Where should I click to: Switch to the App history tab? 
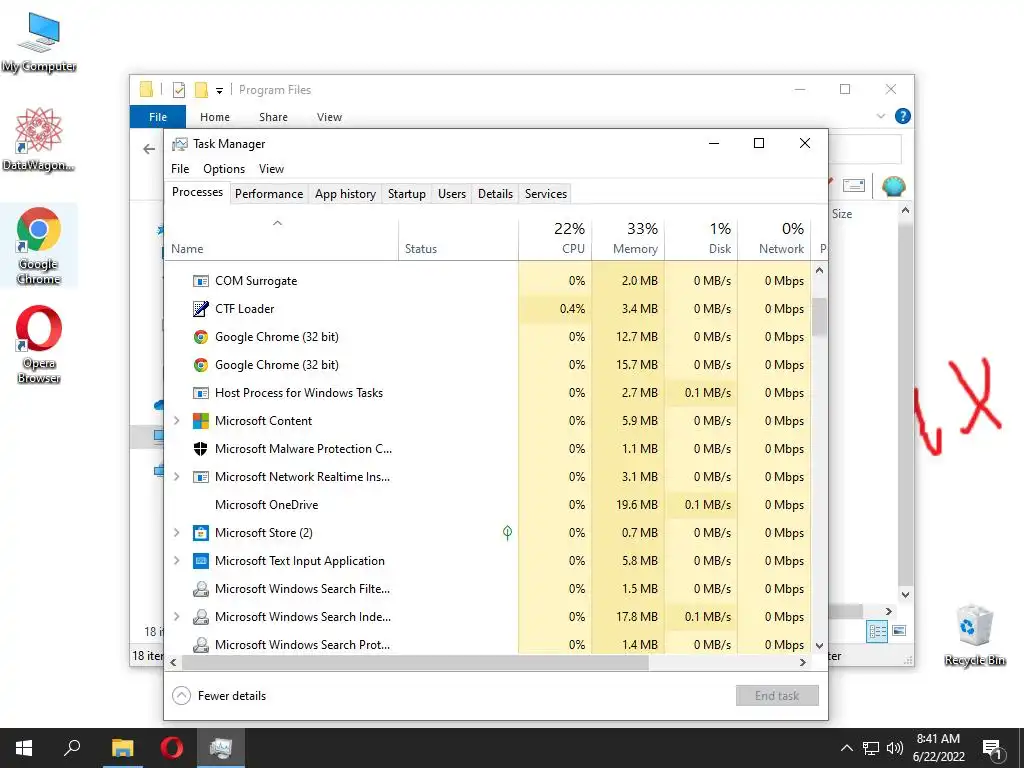(x=345, y=194)
